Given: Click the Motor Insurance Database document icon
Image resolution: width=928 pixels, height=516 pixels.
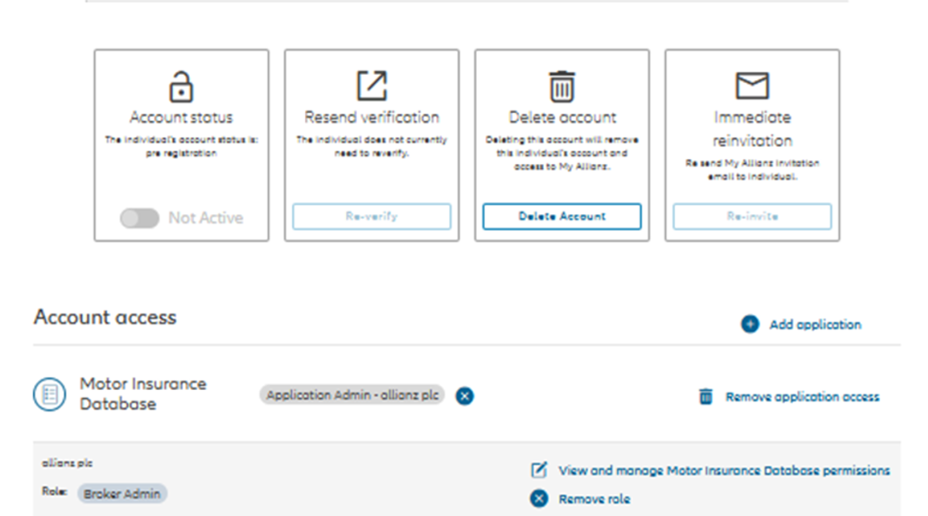Looking at the screenshot, I should (50, 394).
